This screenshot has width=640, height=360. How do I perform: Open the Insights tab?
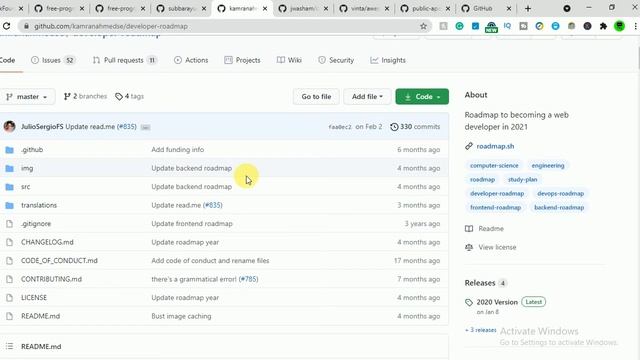coord(388,60)
